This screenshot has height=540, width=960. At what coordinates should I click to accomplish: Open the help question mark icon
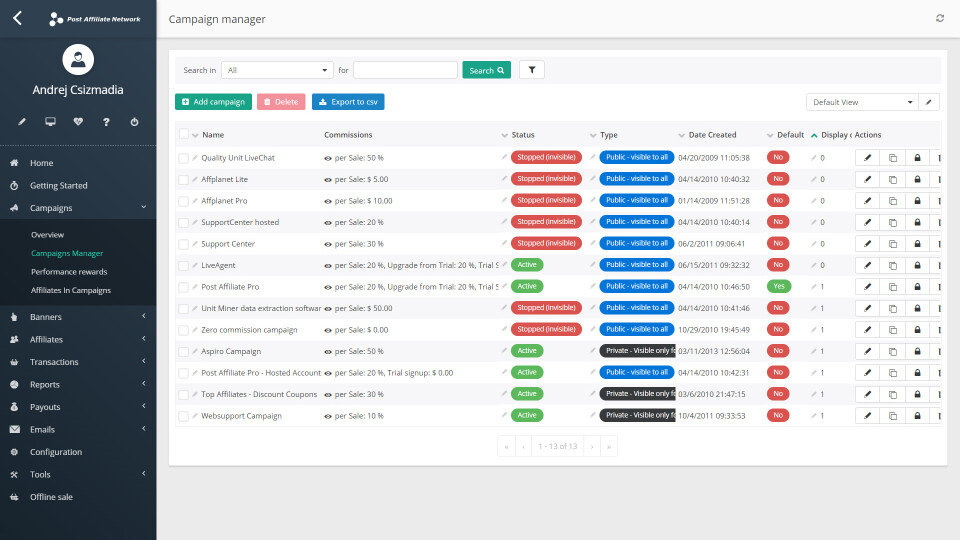pyautogui.click(x=106, y=121)
